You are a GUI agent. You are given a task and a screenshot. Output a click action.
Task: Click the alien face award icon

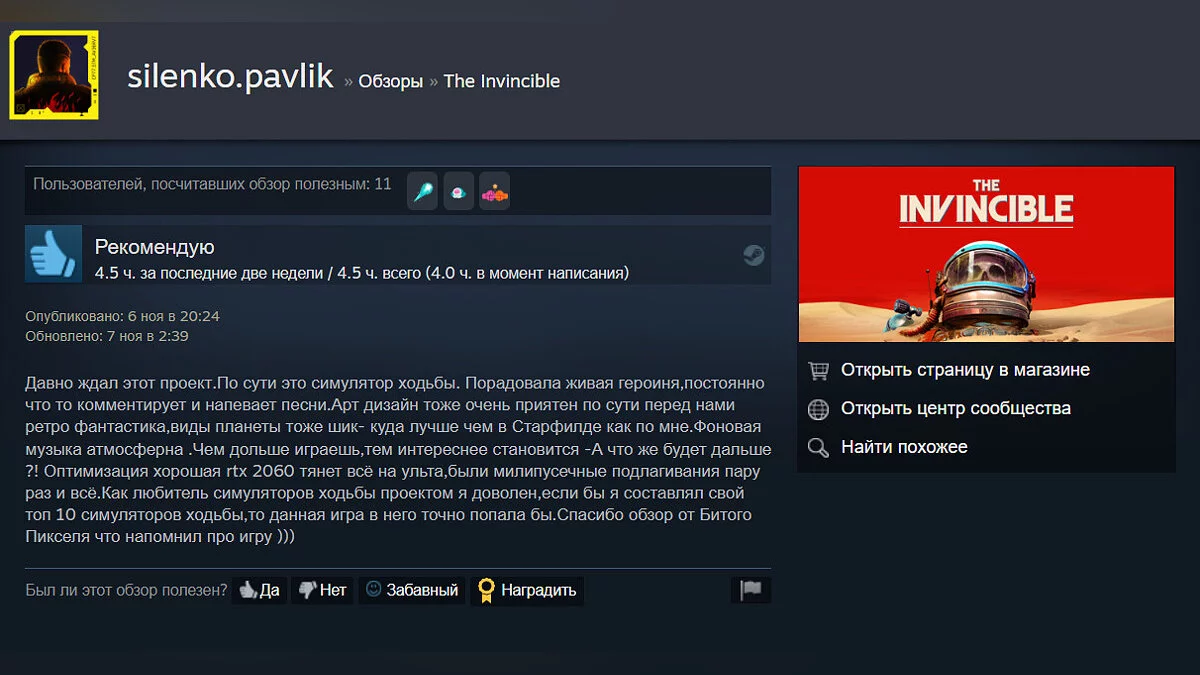point(459,190)
